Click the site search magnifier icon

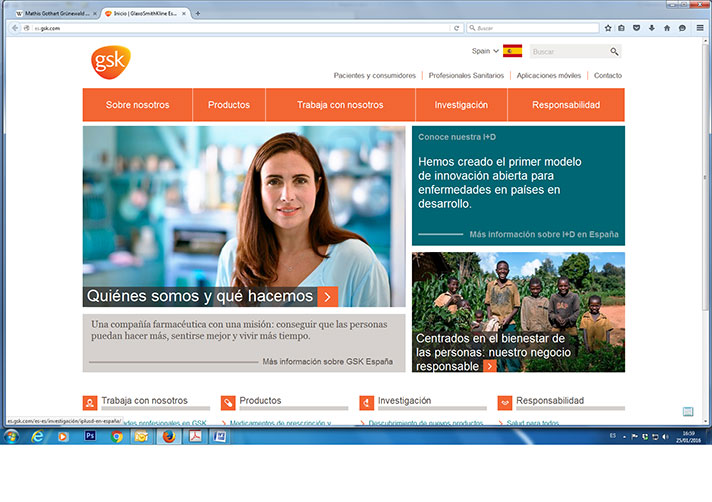click(614, 51)
